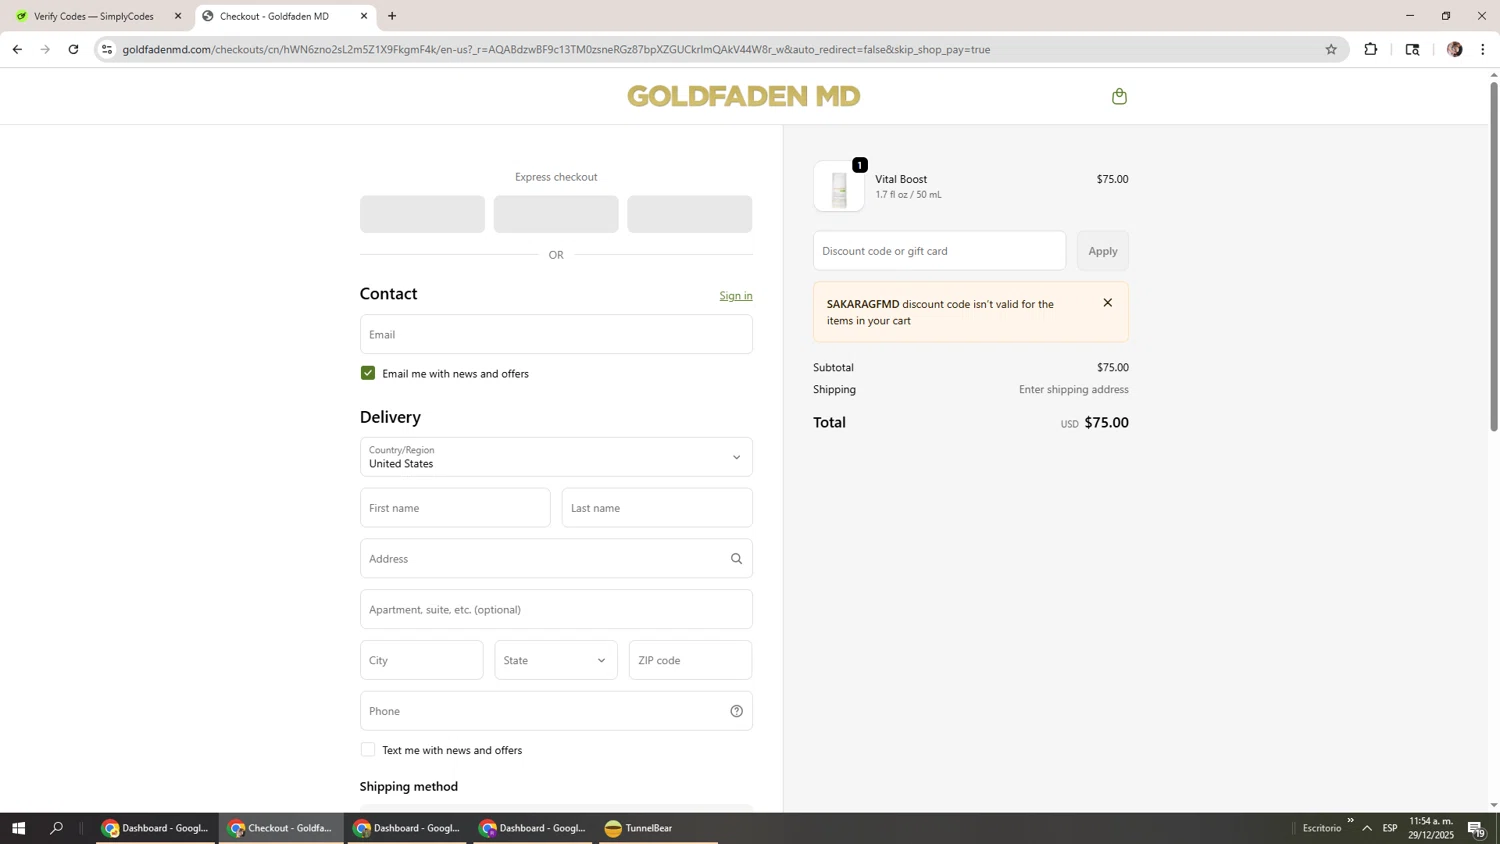
Task: Close the Verify Codes SimplyCodes tab
Action: click(178, 16)
